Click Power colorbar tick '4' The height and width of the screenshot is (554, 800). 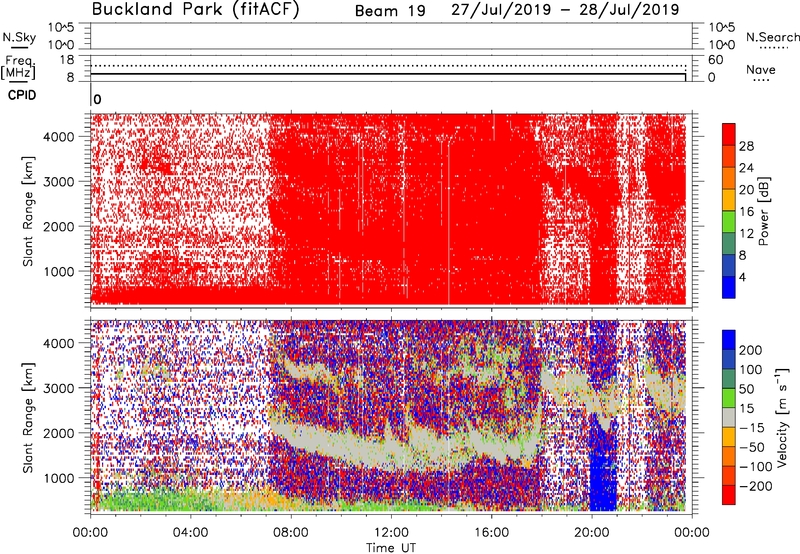click(x=742, y=277)
